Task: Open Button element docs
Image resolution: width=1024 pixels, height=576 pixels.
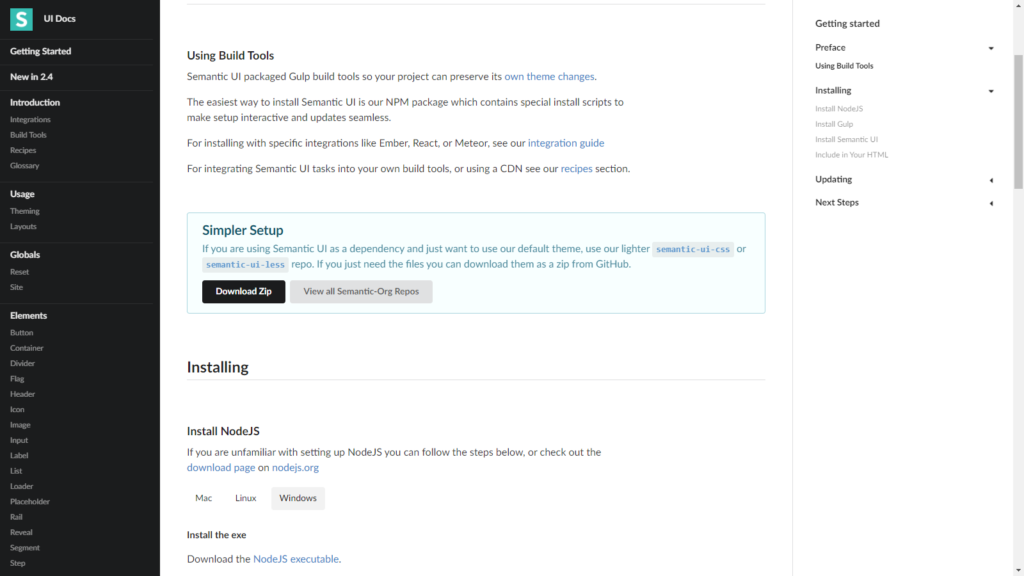Action: point(22,332)
